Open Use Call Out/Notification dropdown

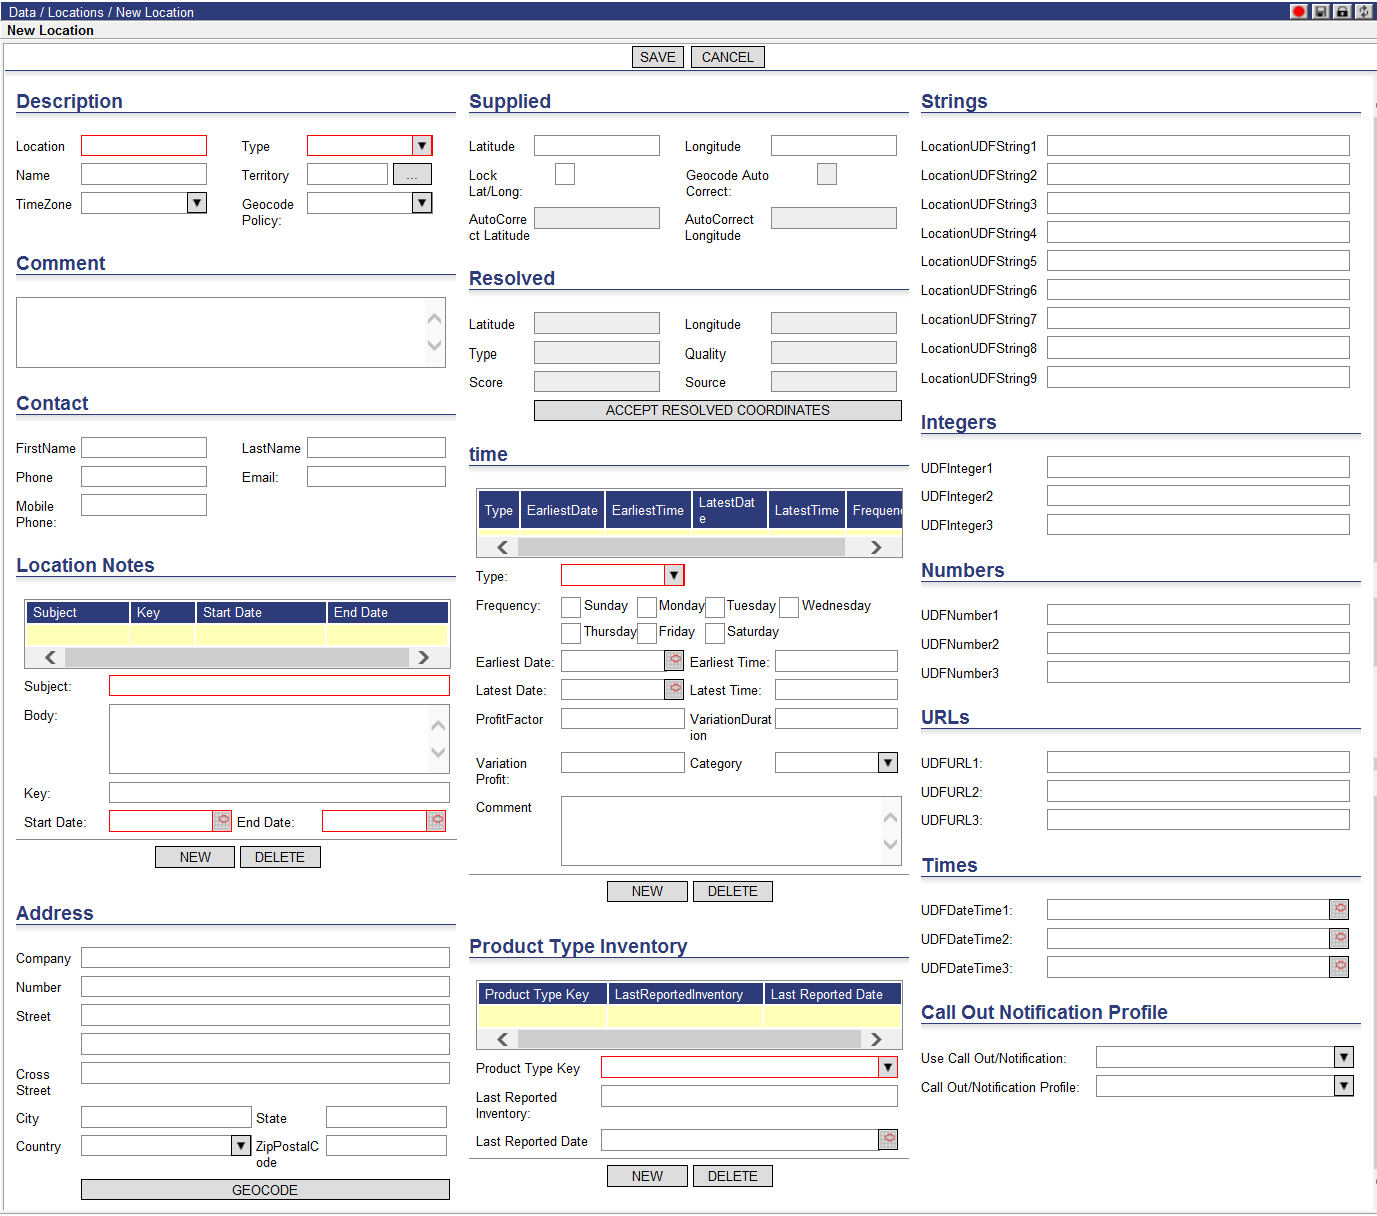pyautogui.click(x=1344, y=1057)
